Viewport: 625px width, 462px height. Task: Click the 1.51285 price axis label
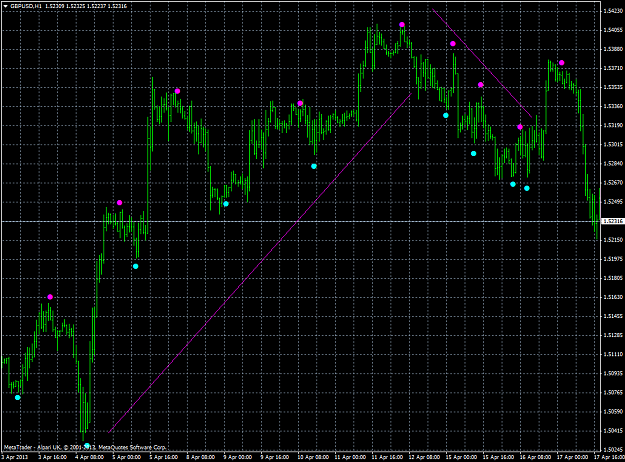click(613, 335)
